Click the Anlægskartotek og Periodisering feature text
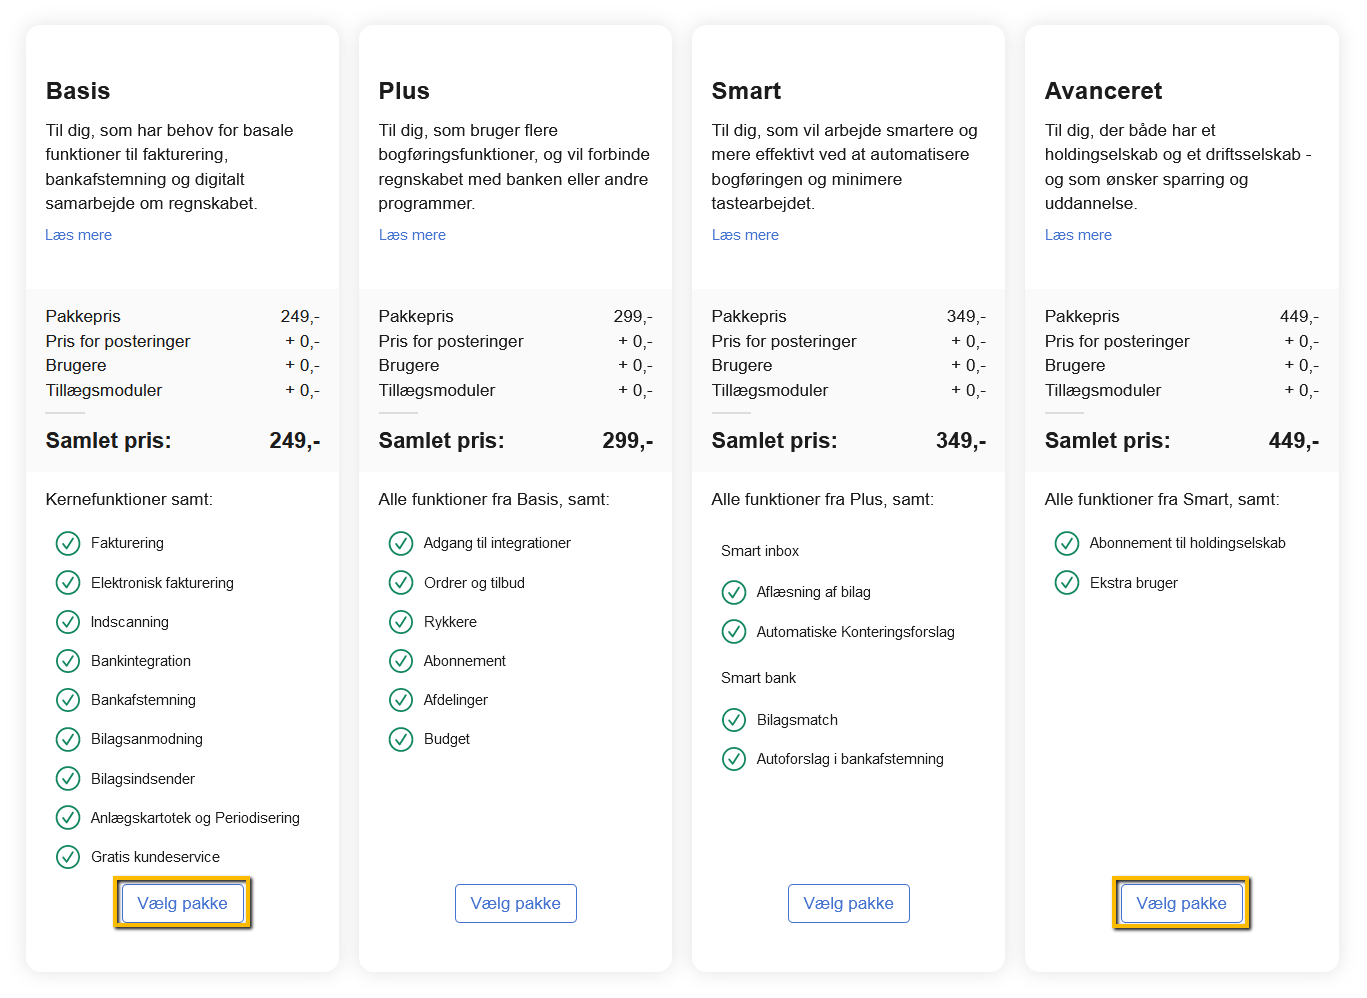This screenshot has width=1367, height=998. tap(195, 818)
